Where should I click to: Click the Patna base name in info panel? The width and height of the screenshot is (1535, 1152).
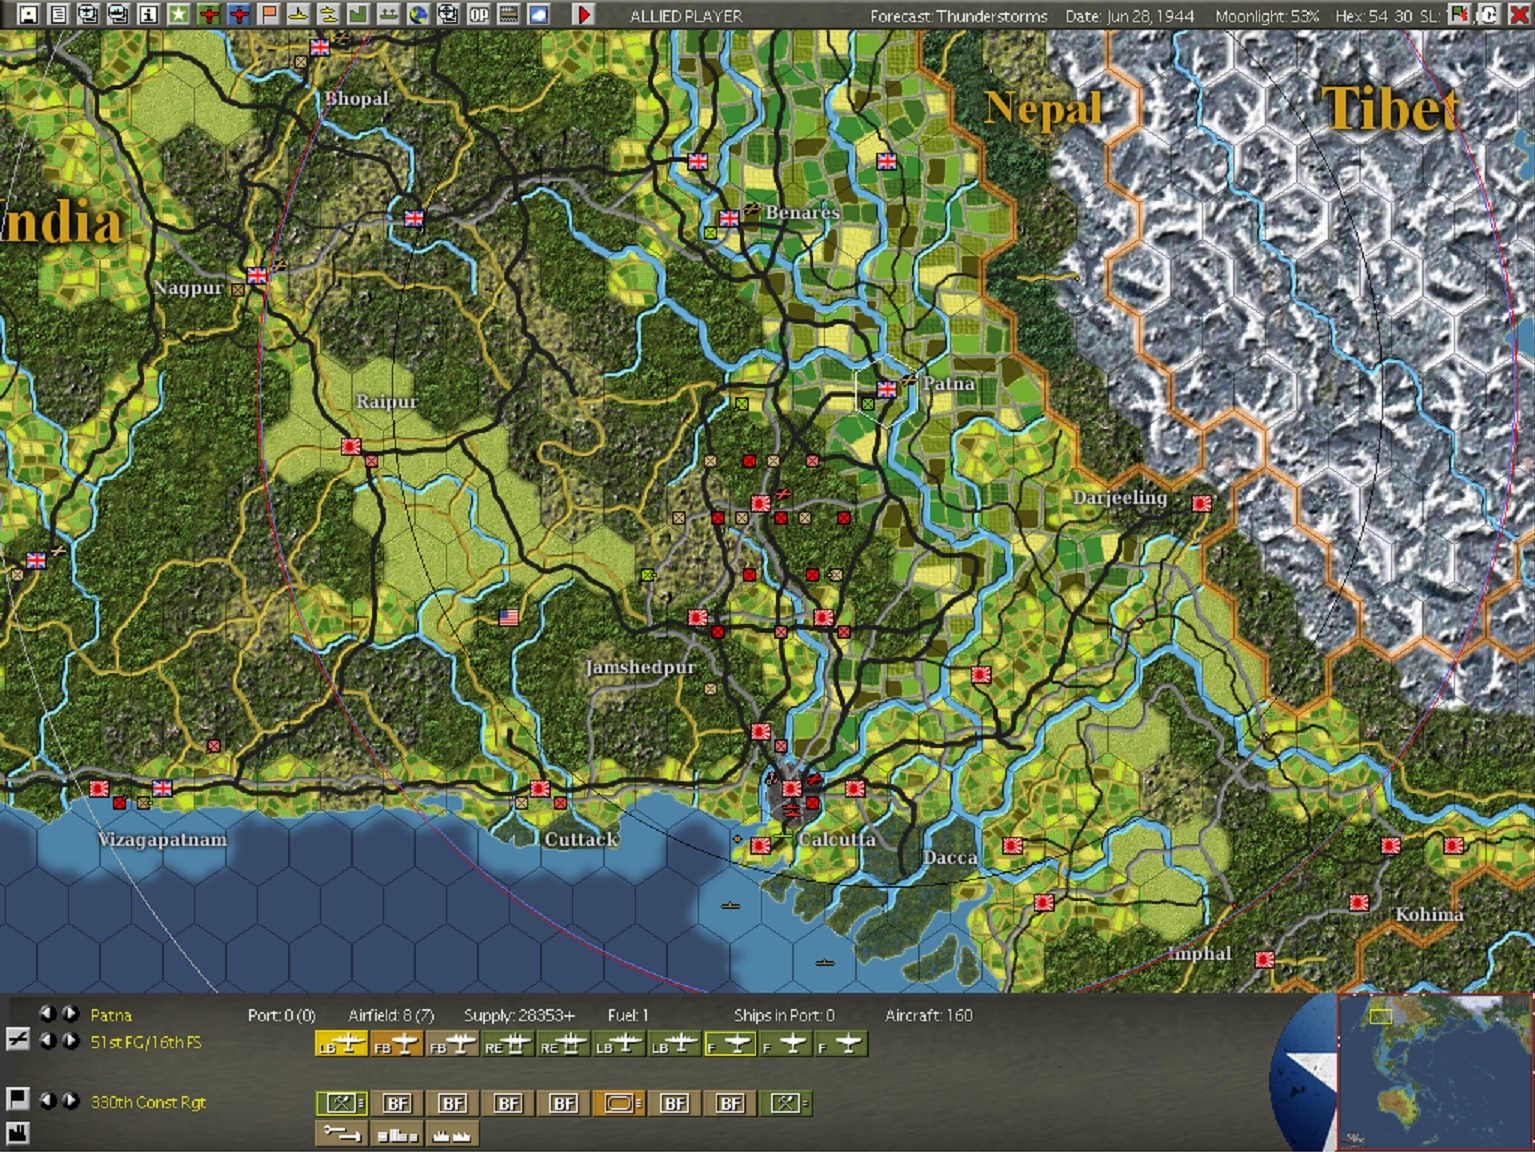coord(111,1015)
